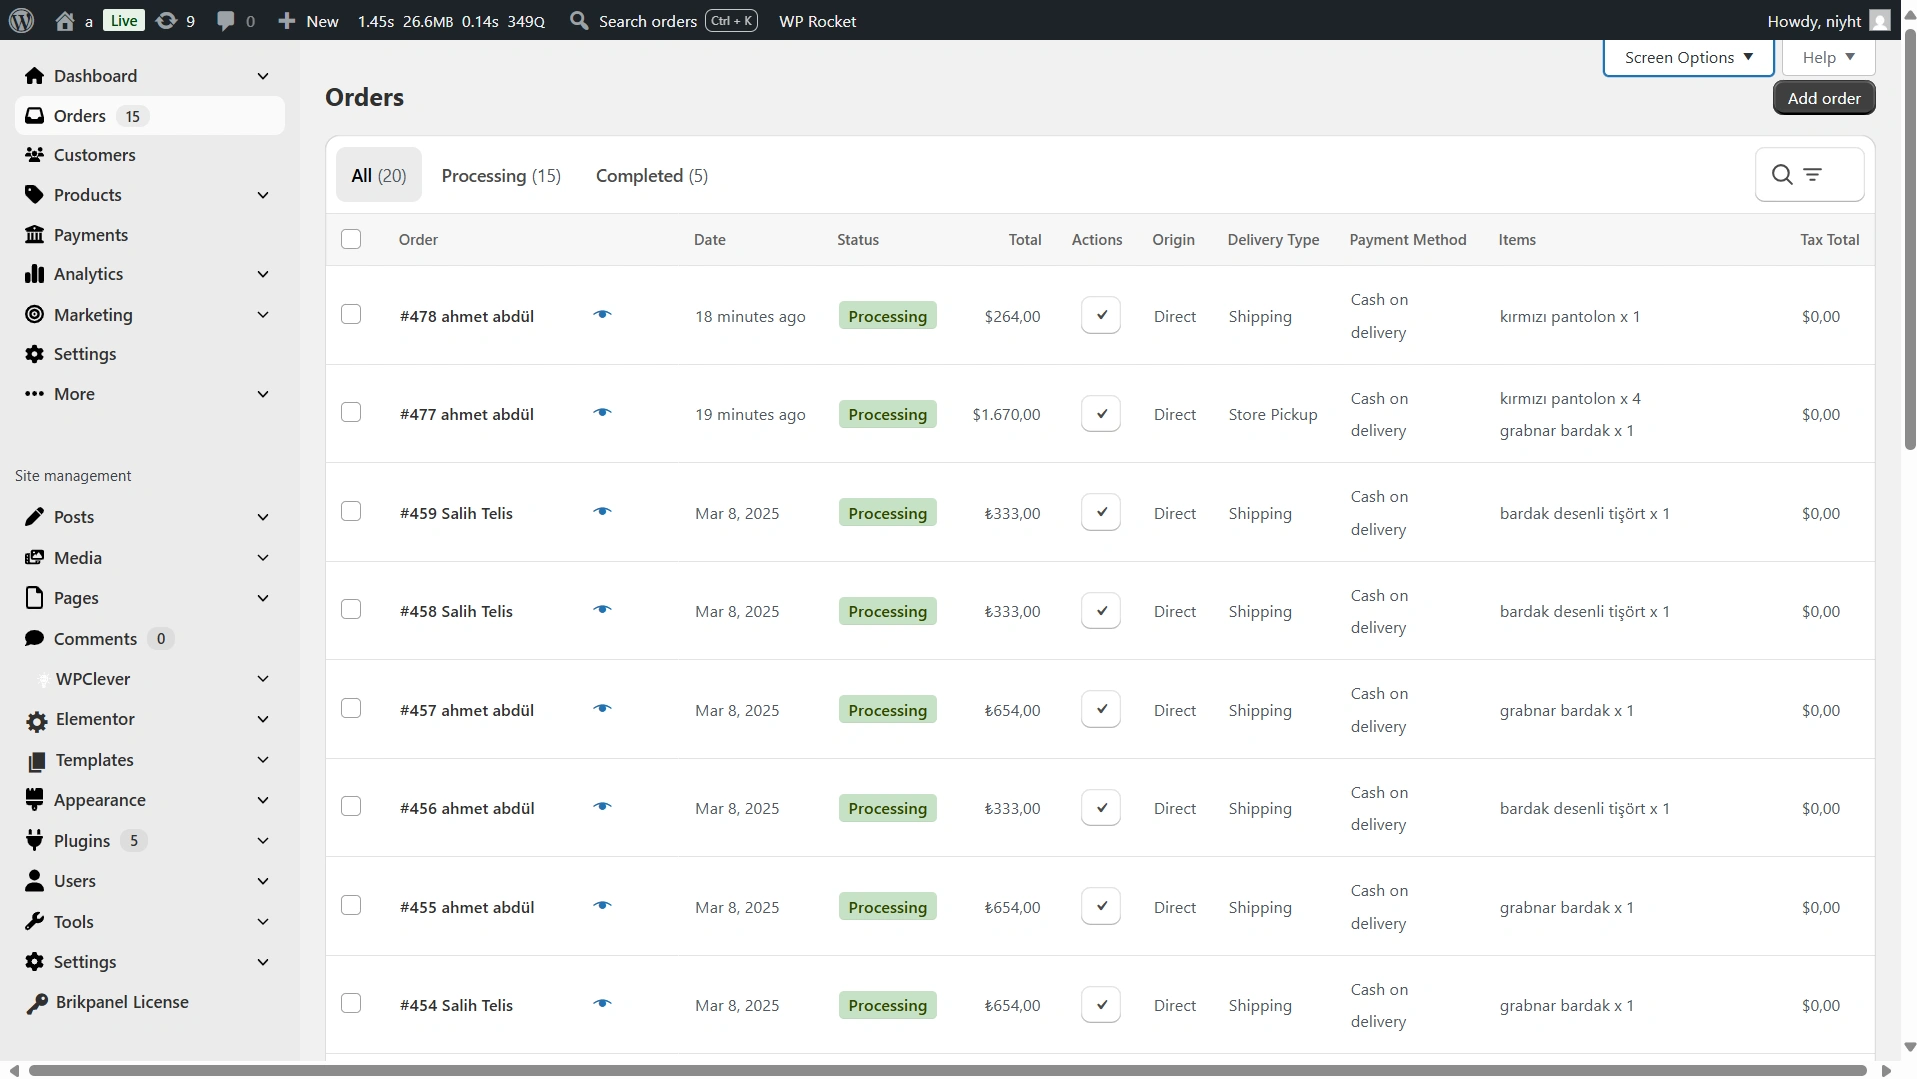Switch to the Processing (15) tab
1917x1079 pixels.
tap(501, 176)
